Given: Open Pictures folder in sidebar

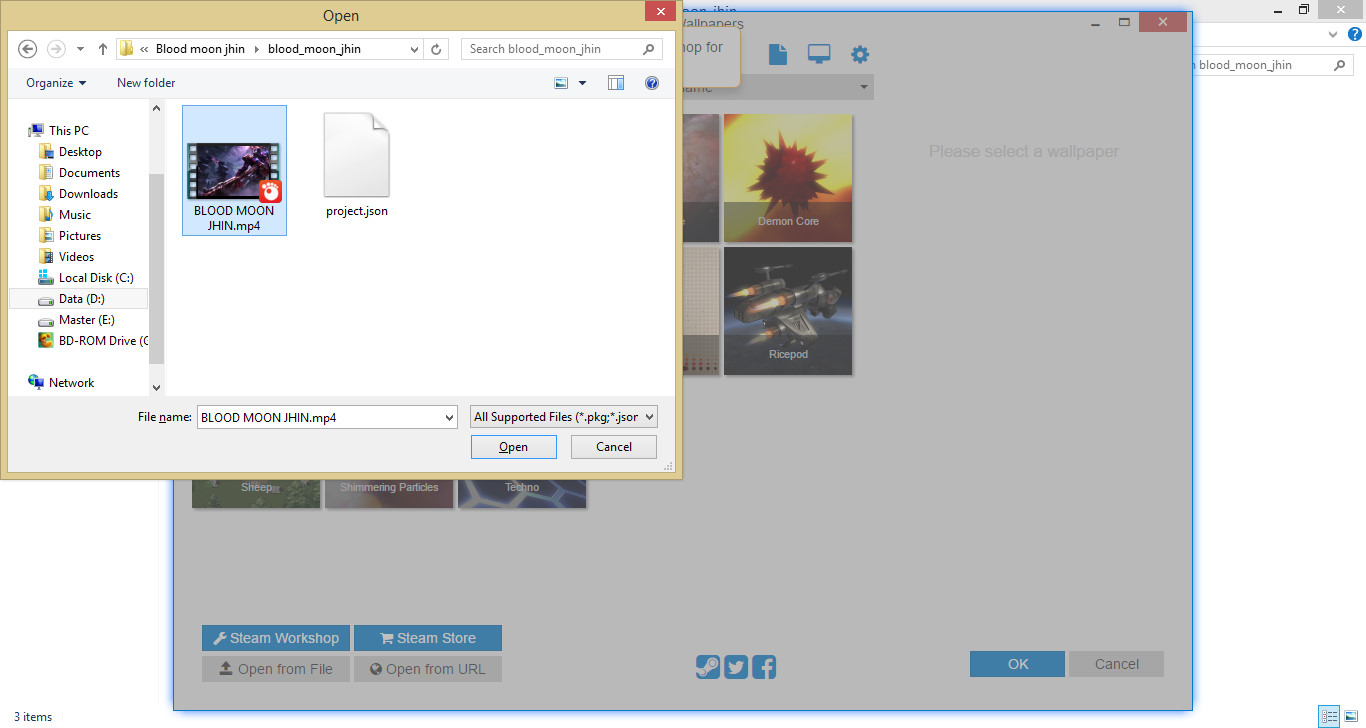Looking at the screenshot, I should (x=80, y=236).
